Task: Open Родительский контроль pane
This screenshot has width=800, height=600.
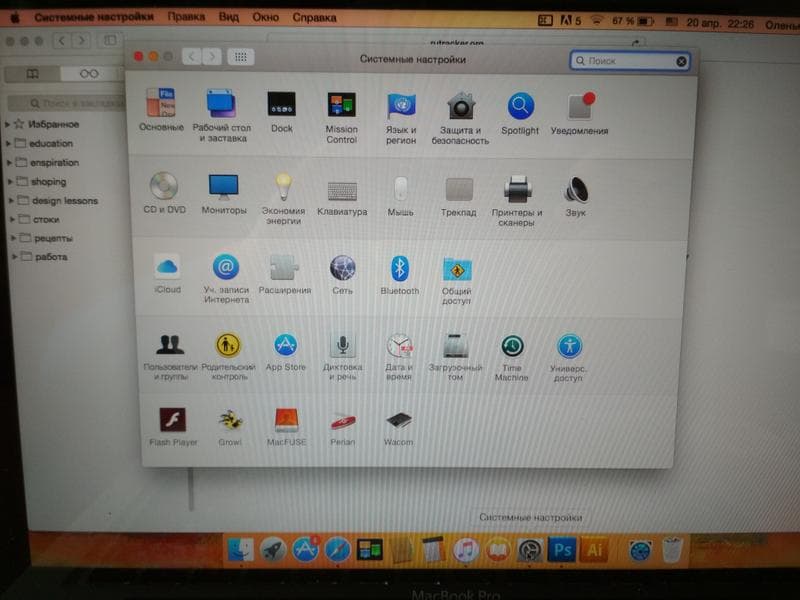Action: [228, 357]
